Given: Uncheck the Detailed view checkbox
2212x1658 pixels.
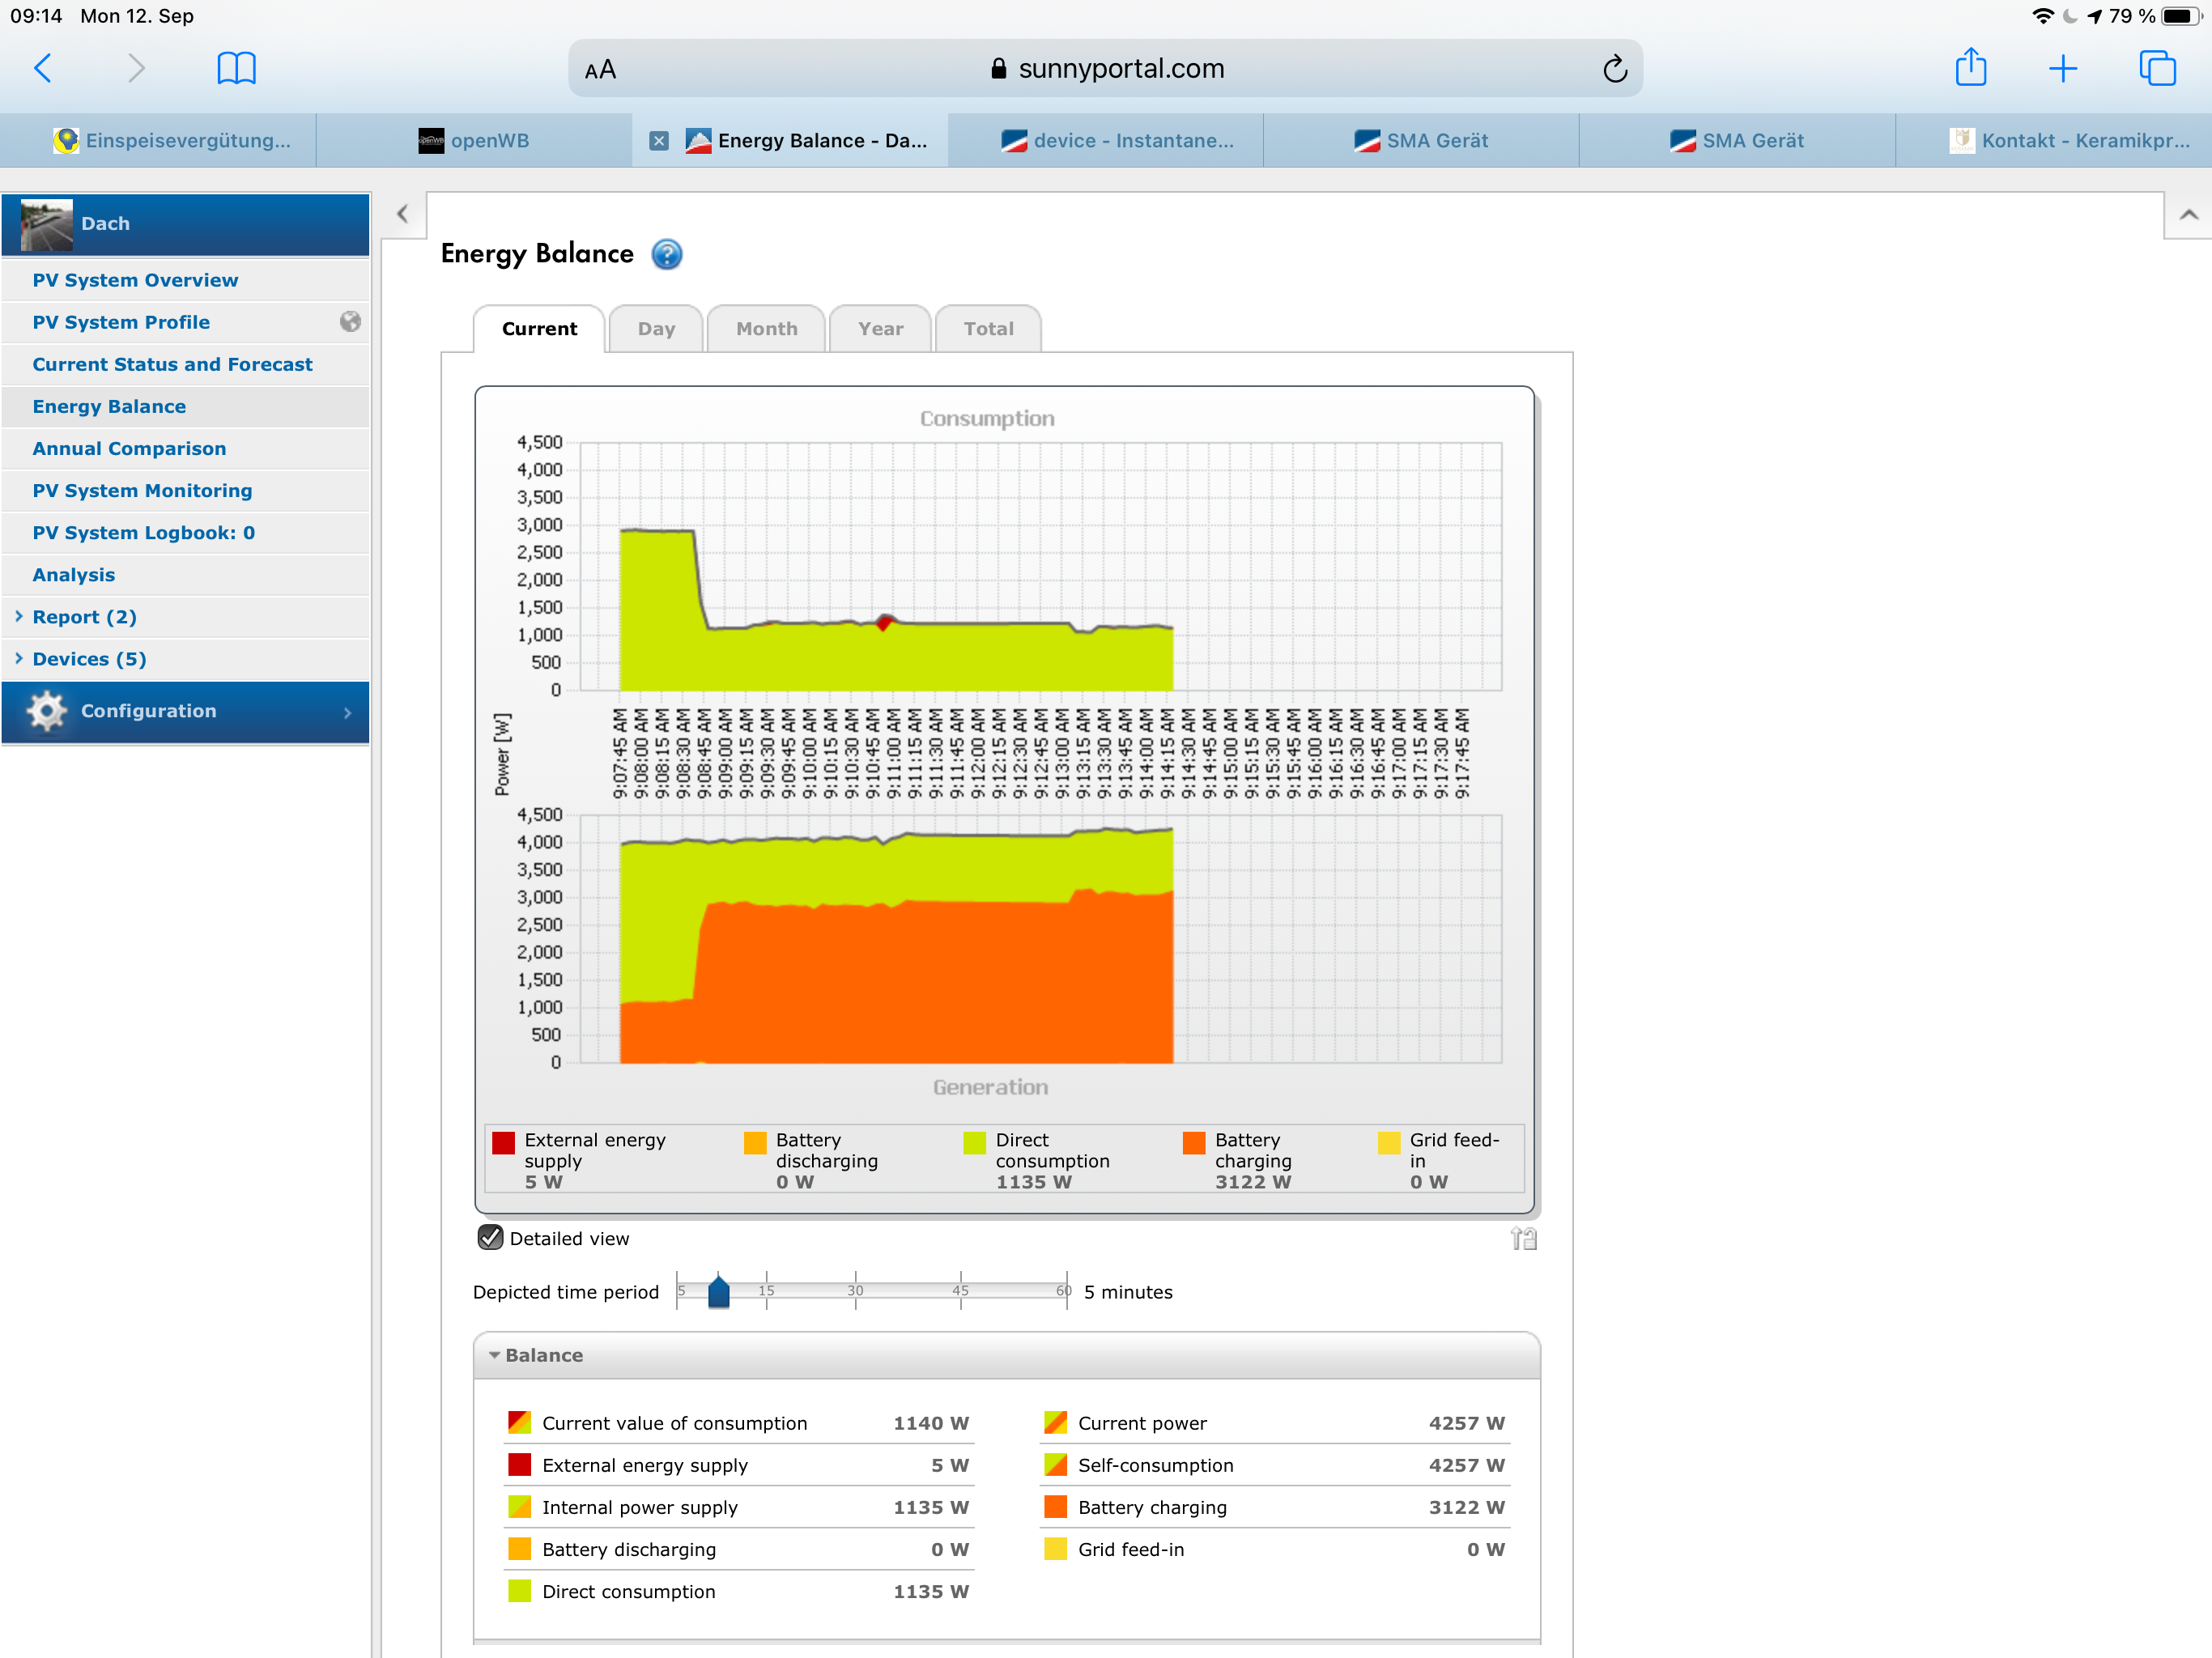Looking at the screenshot, I should (490, 1238).
